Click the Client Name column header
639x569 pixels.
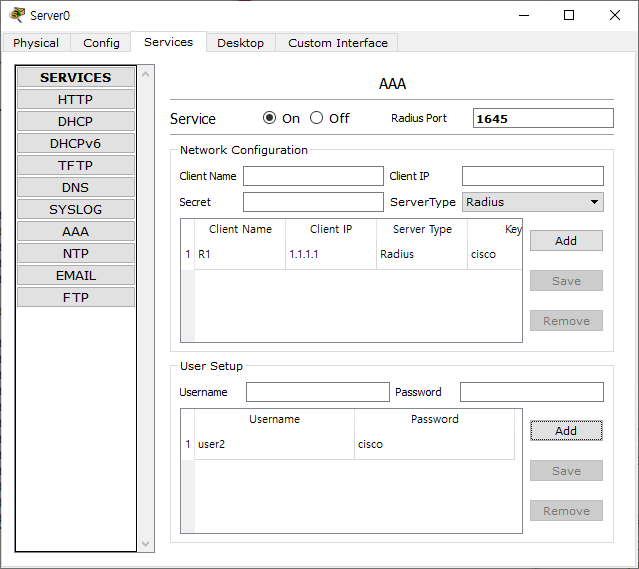240,229
